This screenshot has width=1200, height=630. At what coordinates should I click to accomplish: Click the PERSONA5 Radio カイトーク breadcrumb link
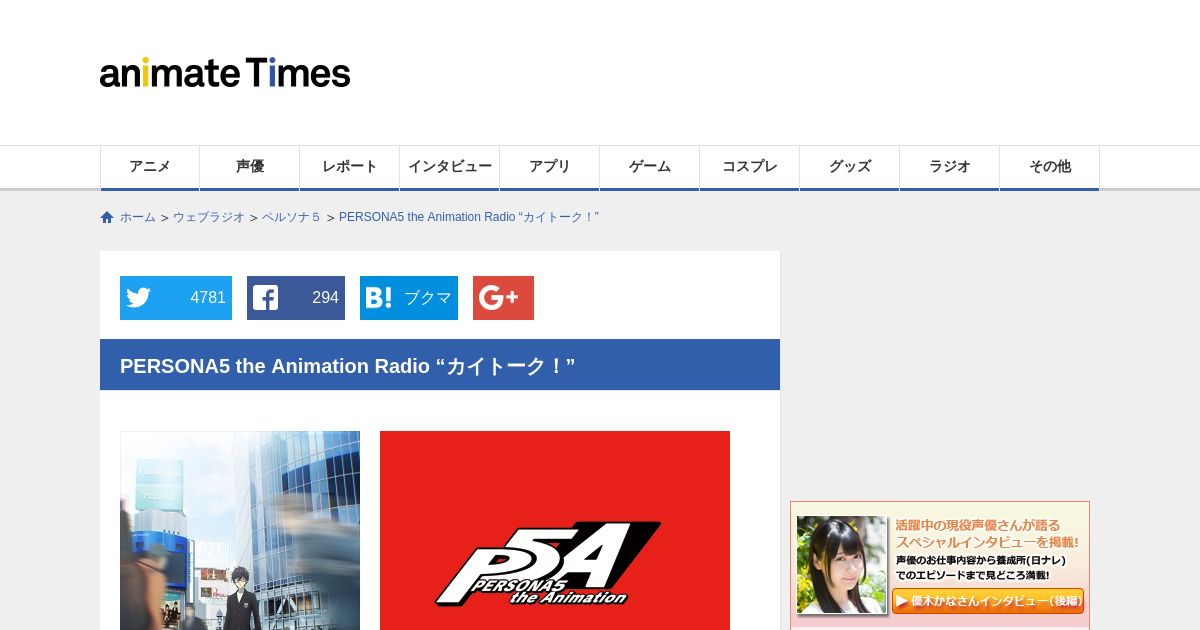tap(469, 217)
